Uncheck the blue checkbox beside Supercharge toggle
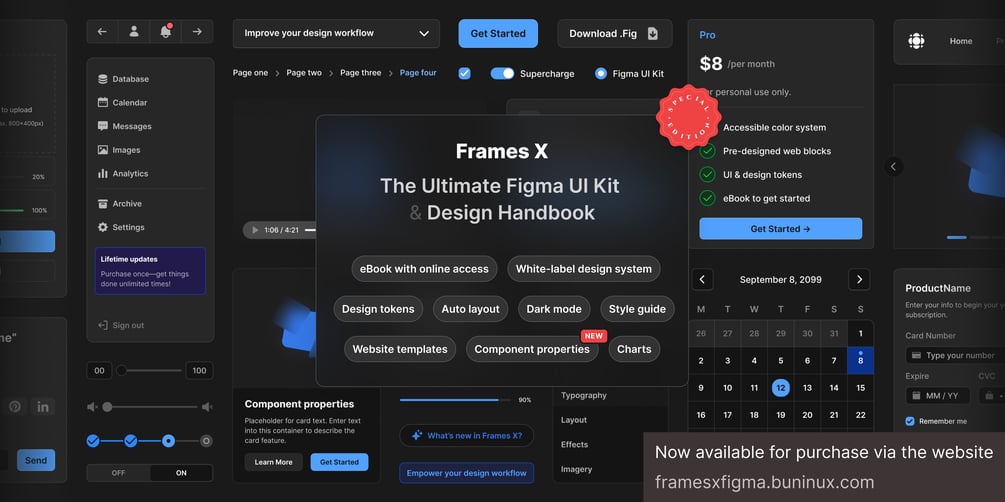Viewport: 1005px width, 502px height. tap(465, 74)
